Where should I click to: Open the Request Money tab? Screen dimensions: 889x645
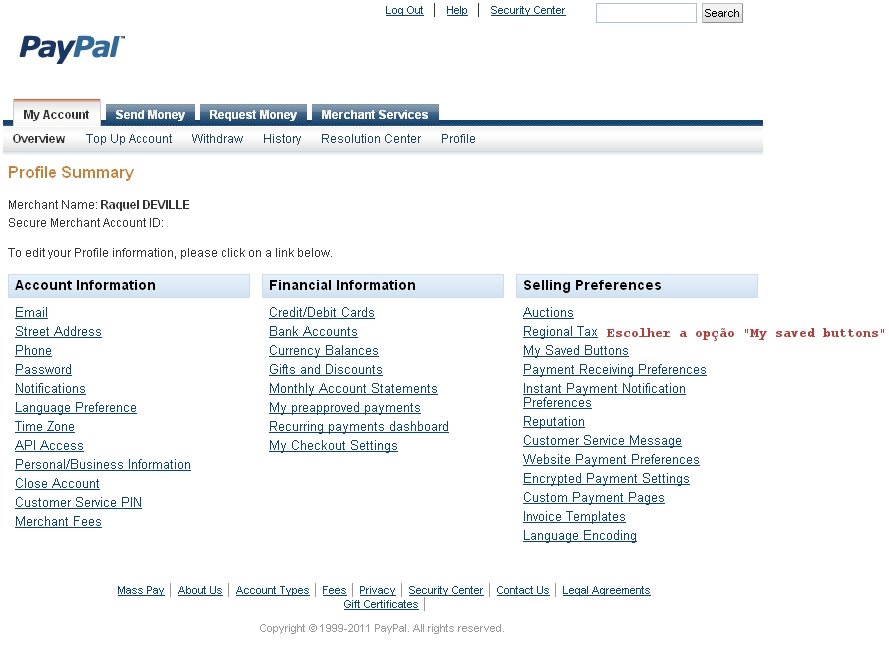pyautogui.click(x=253, y=114)
